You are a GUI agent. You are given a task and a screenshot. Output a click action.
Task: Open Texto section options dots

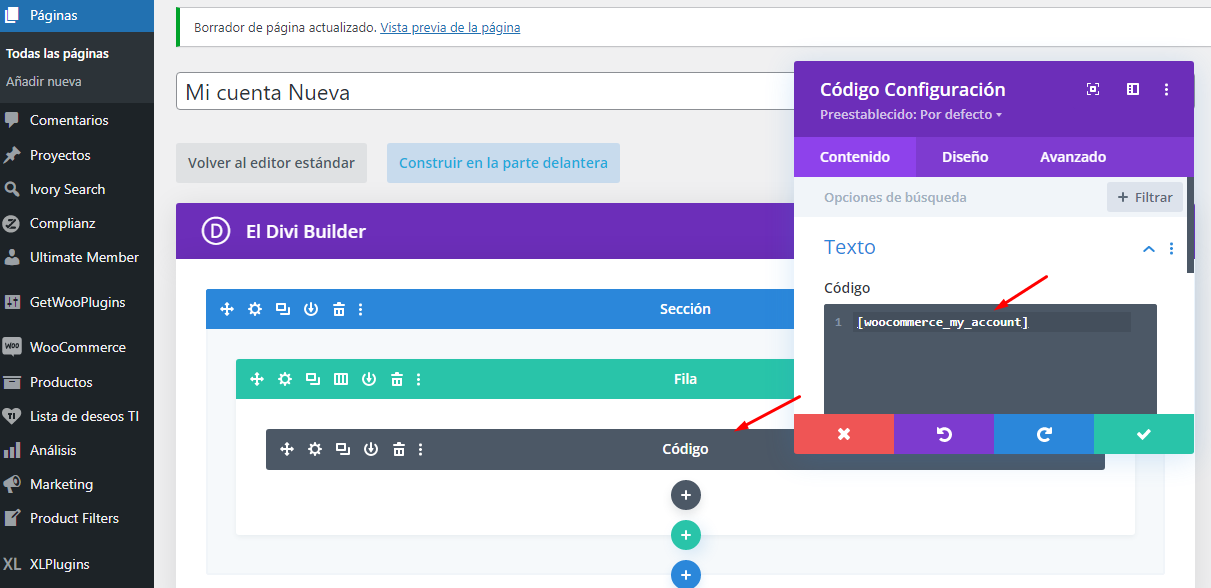click(x=1172, y=248)
